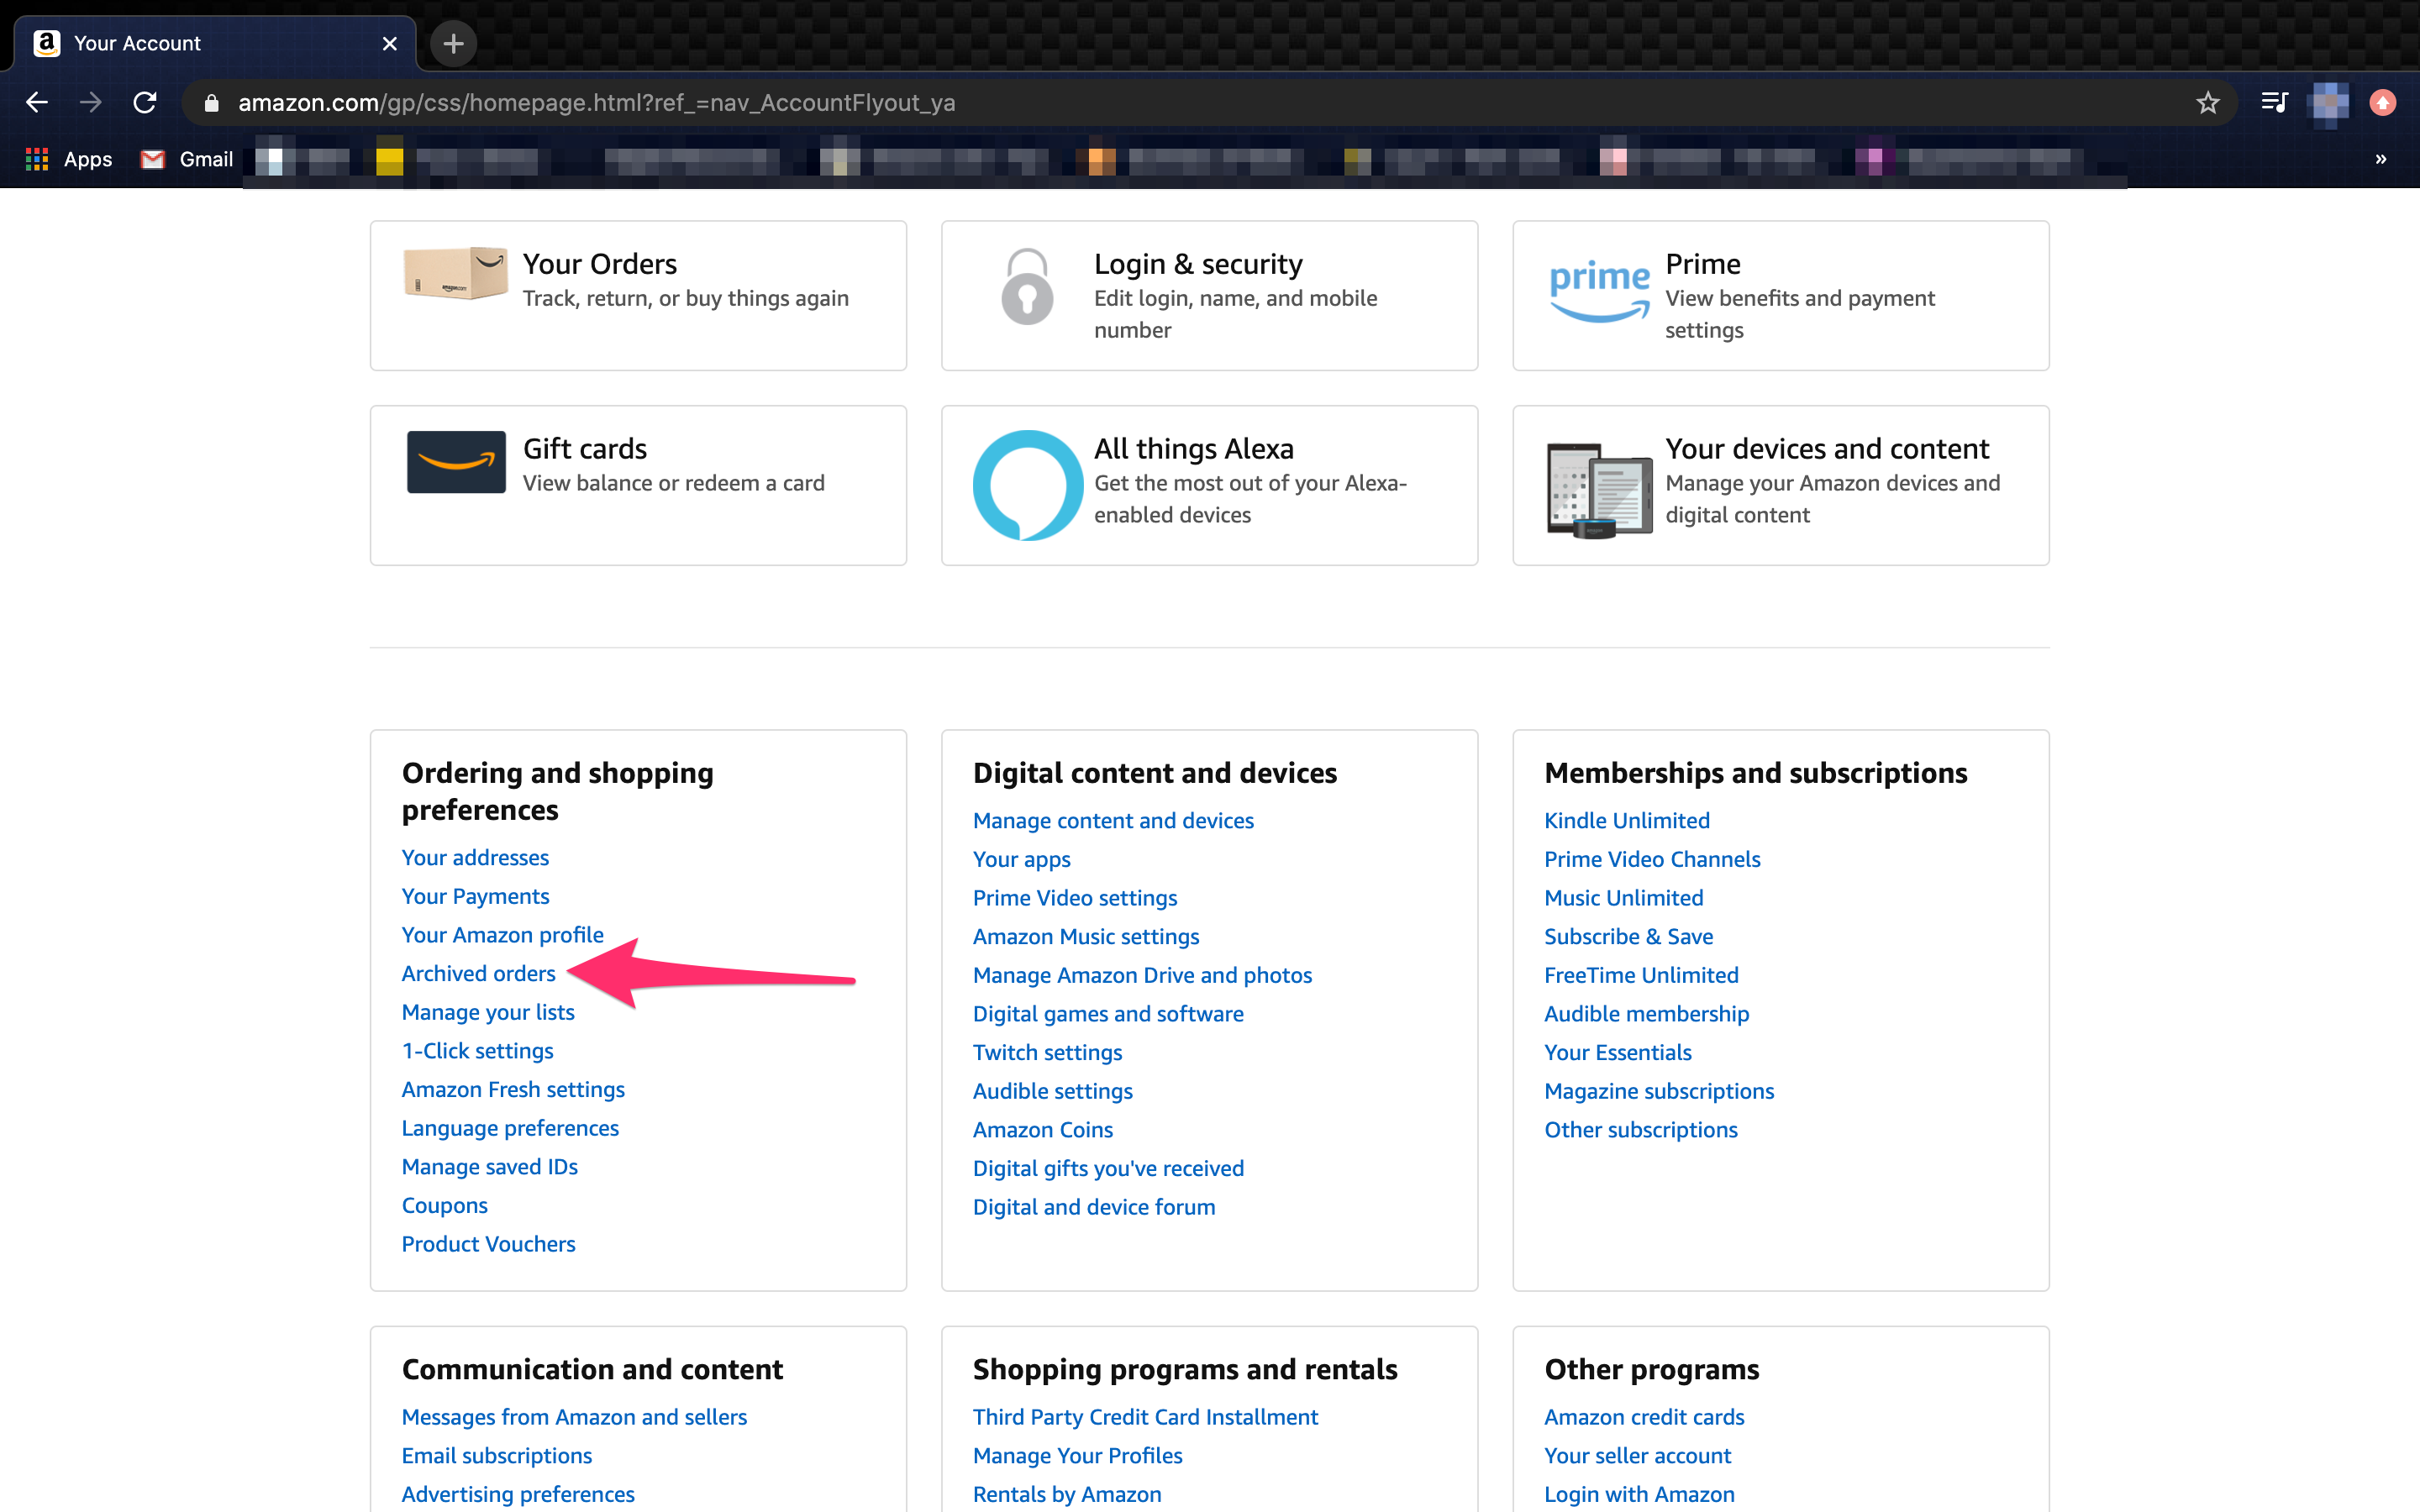Open Archived orders link
The width and height of the screenshot is (2420, 1512).
(479, 972)
